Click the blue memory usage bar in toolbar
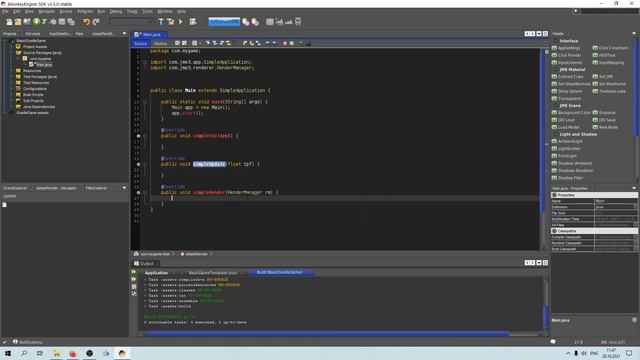640x360 pixels. (224, 22)
